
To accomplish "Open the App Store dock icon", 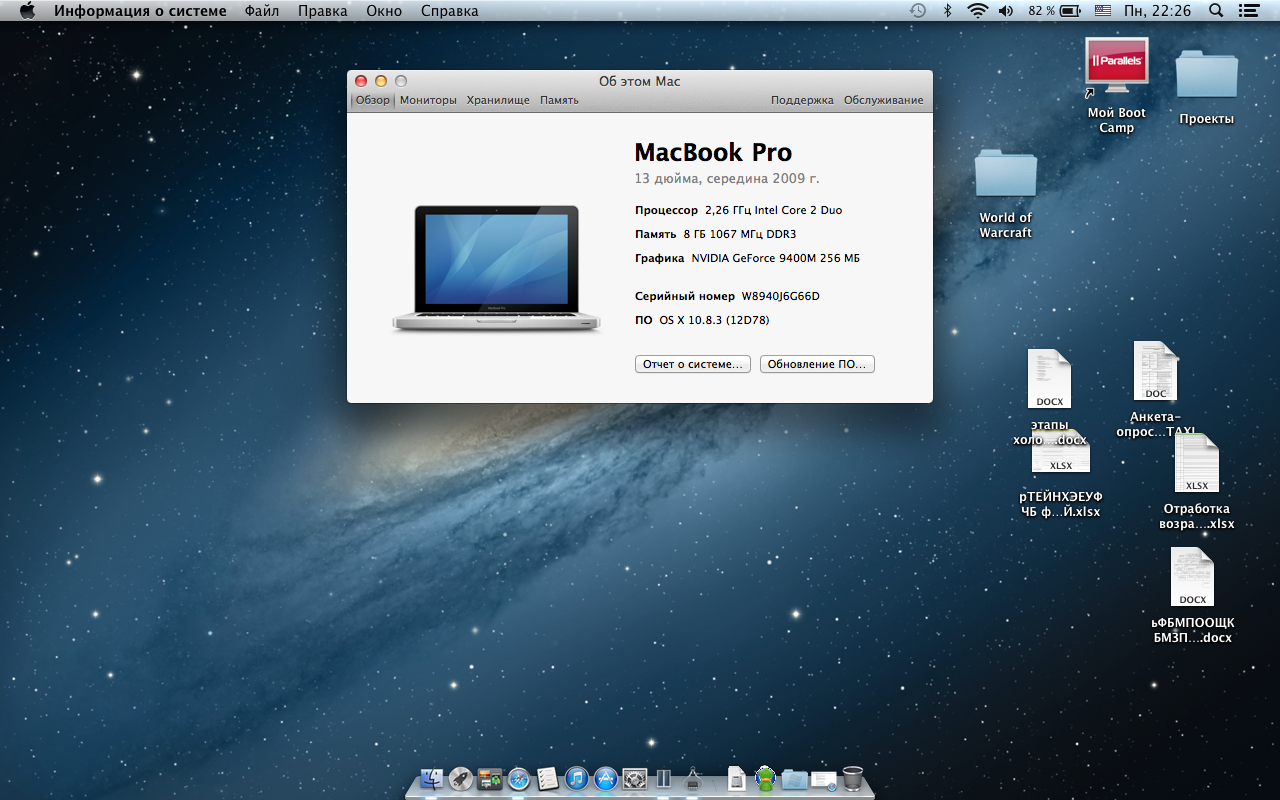I will coord(605,779).
